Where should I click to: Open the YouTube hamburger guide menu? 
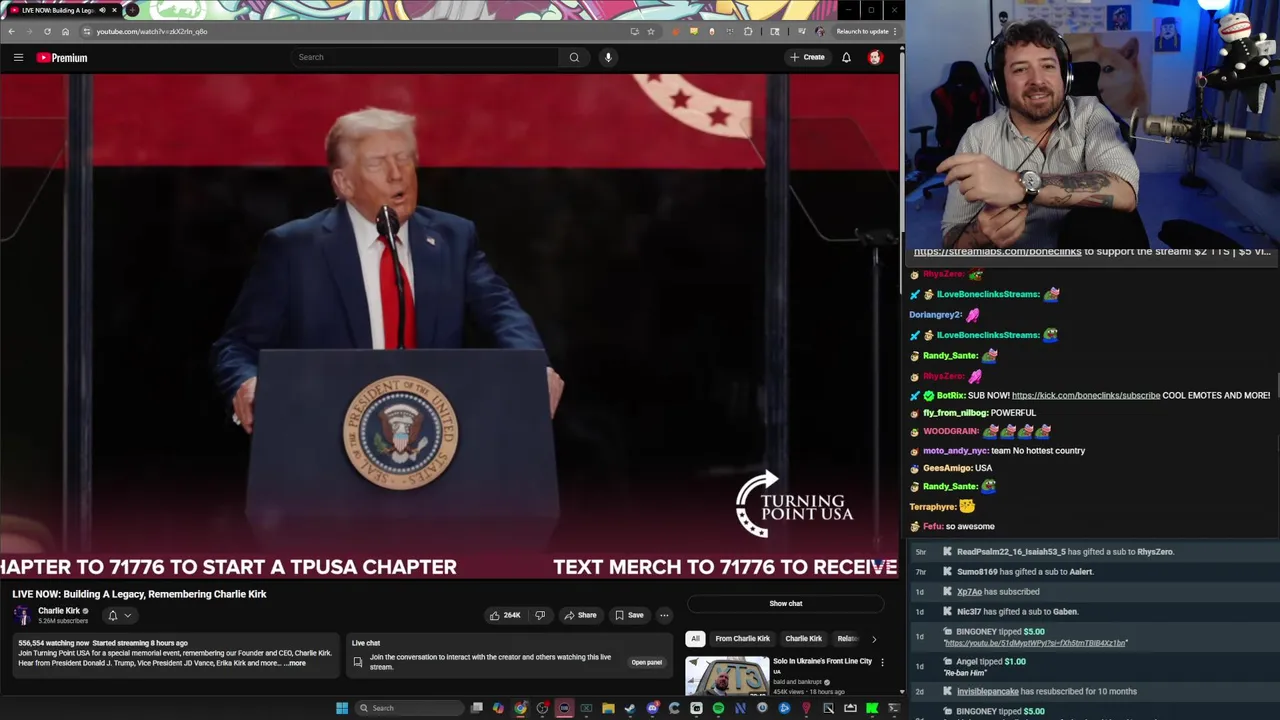[x=18, y=57]
